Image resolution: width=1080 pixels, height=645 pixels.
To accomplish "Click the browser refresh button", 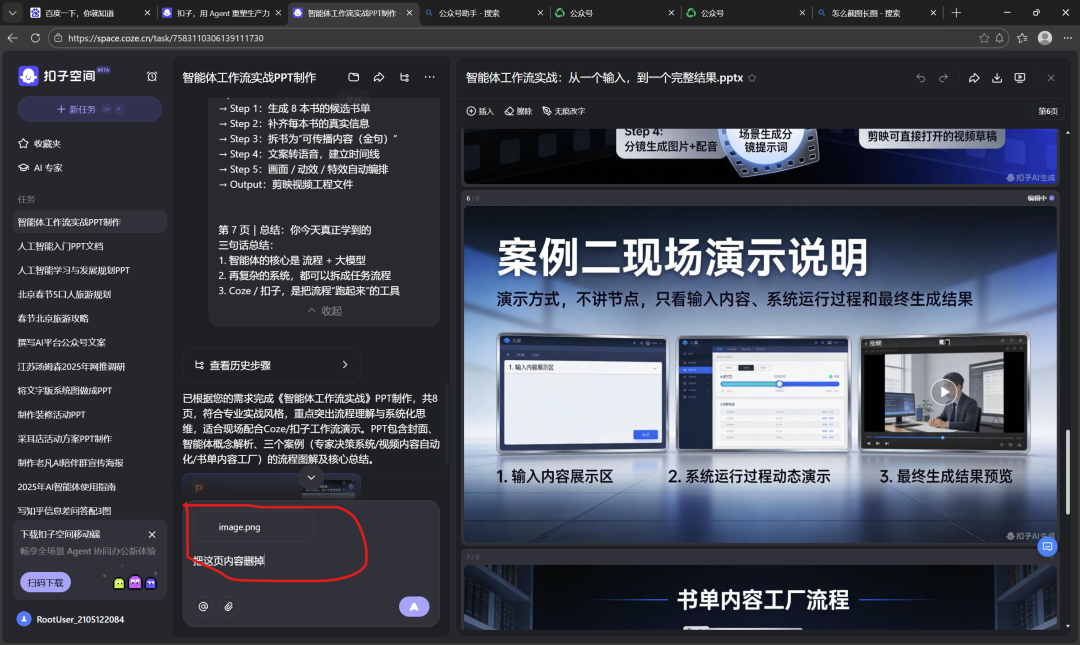I will click(x=35, y=38).
